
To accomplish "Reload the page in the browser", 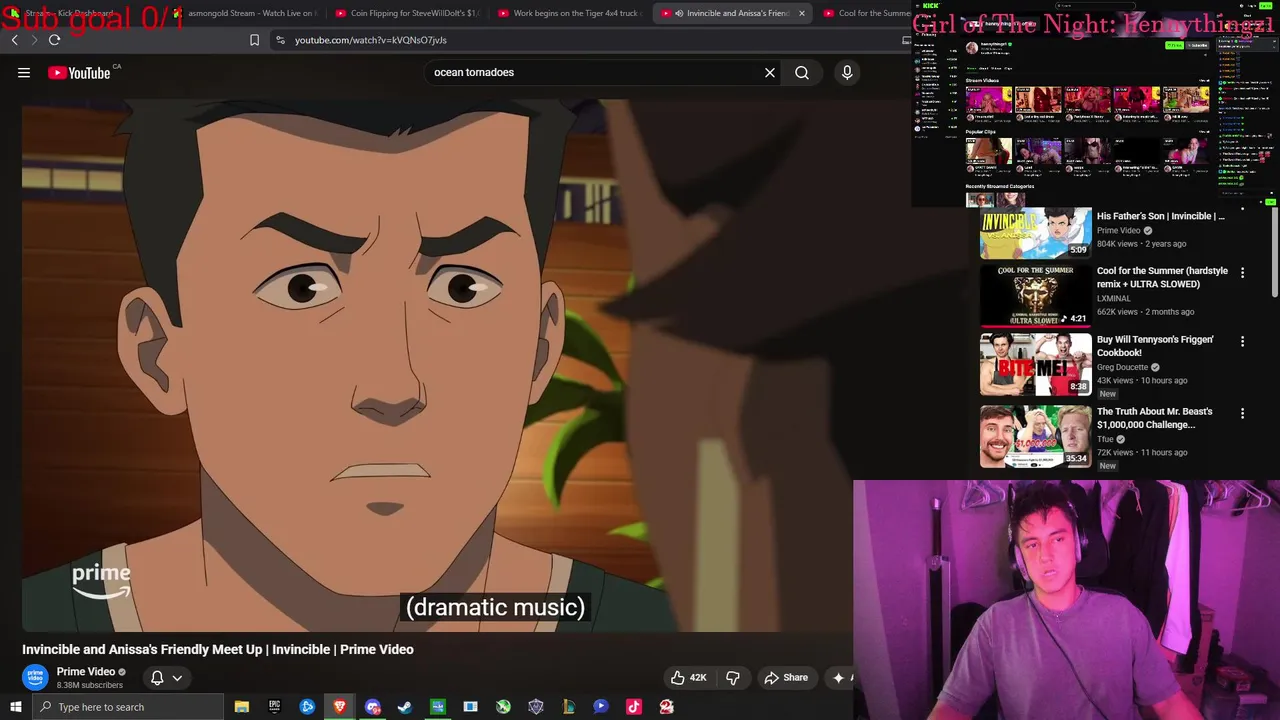I will pyautogui.click(x=54, y=40).
